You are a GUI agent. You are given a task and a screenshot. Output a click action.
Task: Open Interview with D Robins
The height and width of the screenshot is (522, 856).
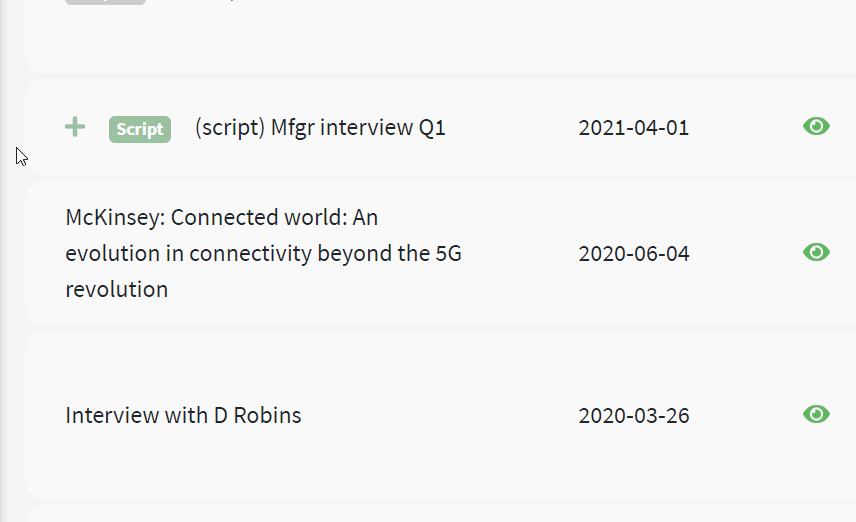[183, 415]
